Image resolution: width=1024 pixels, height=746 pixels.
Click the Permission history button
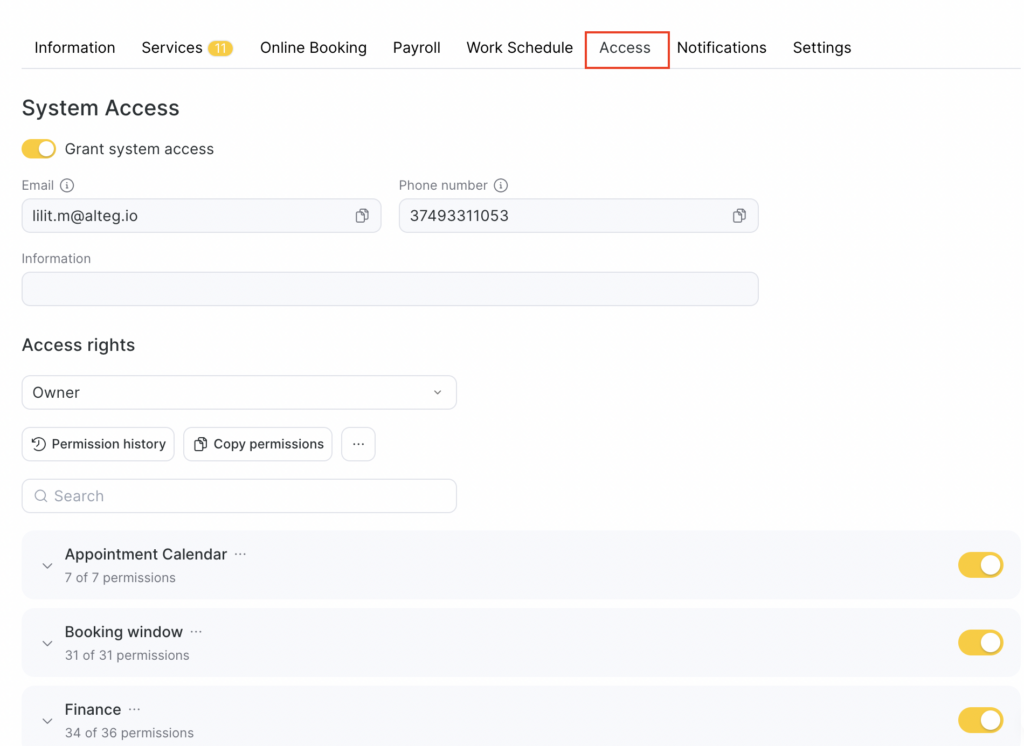pos(98,444)
